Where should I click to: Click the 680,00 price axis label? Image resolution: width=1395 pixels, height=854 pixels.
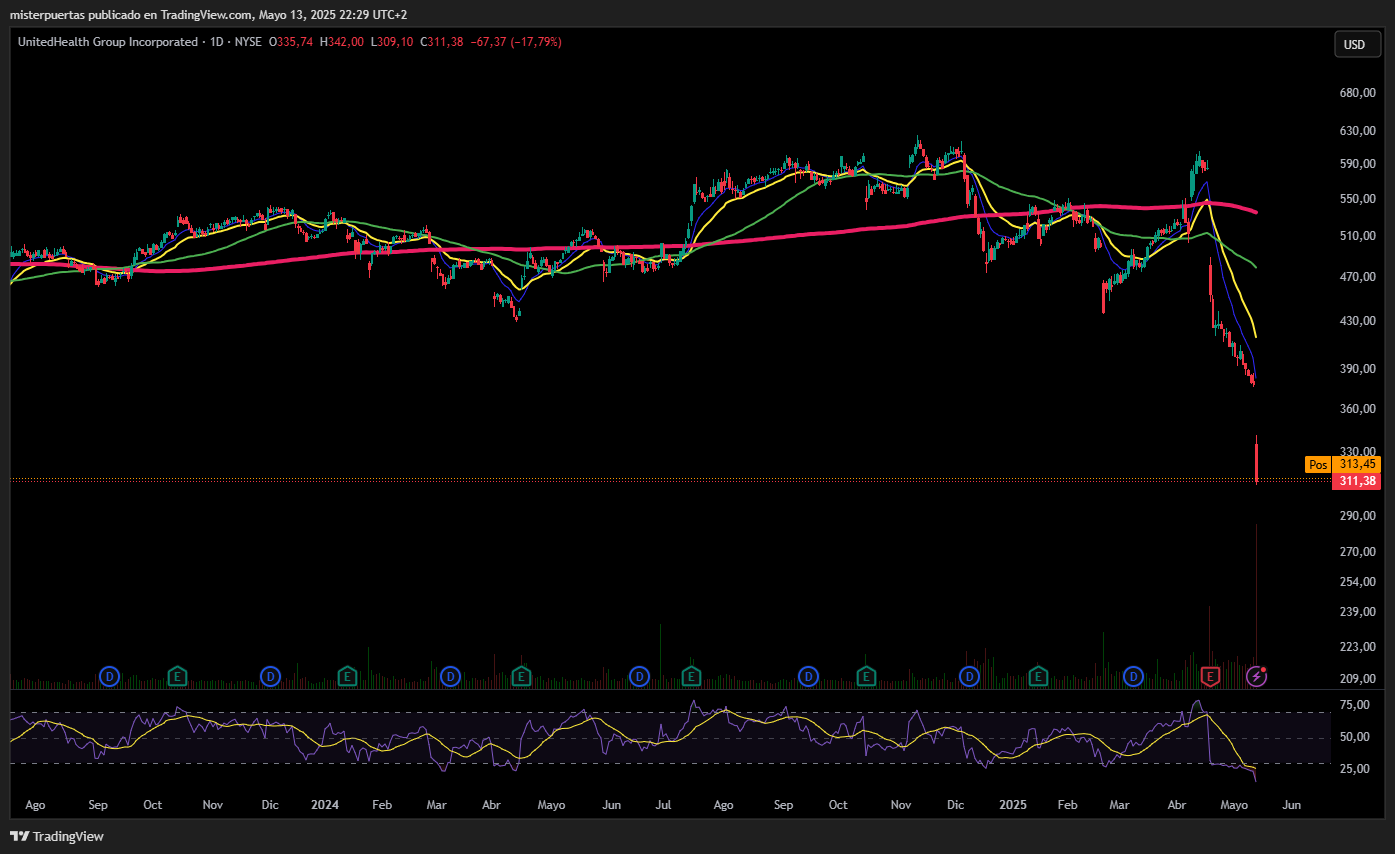coord(1358,93)
